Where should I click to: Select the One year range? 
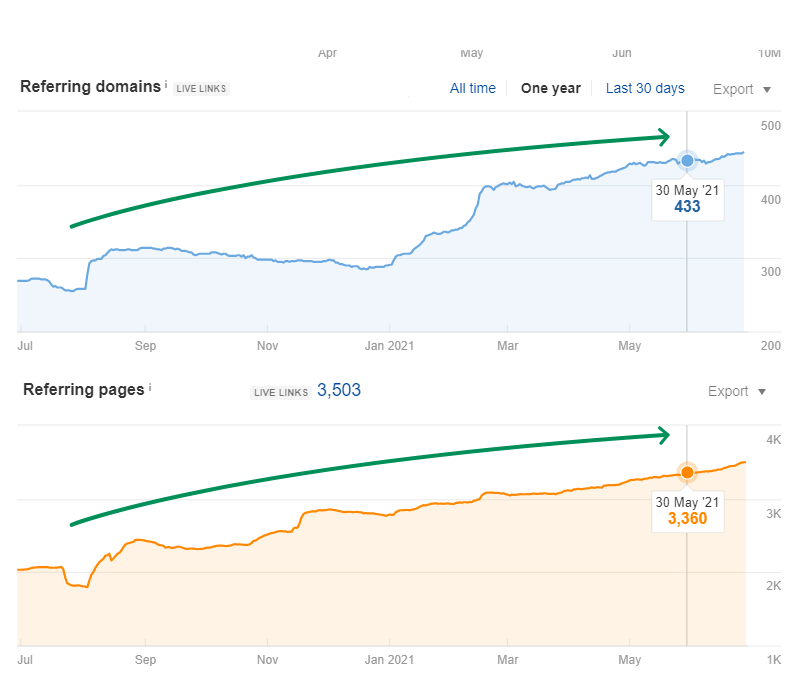click(550, 88)
